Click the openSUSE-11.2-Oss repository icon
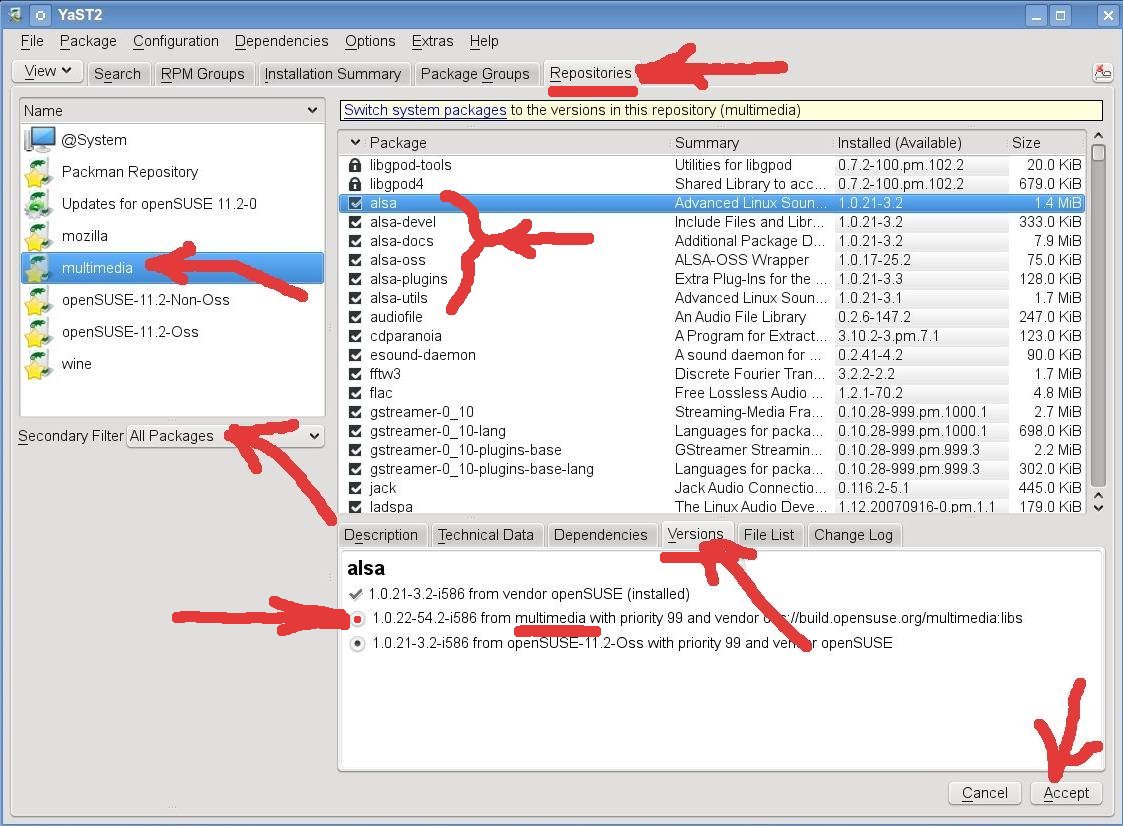Image resolution: width=1123 pixels, height=826 pixels. pyautogui.click(x=37, y=332)
